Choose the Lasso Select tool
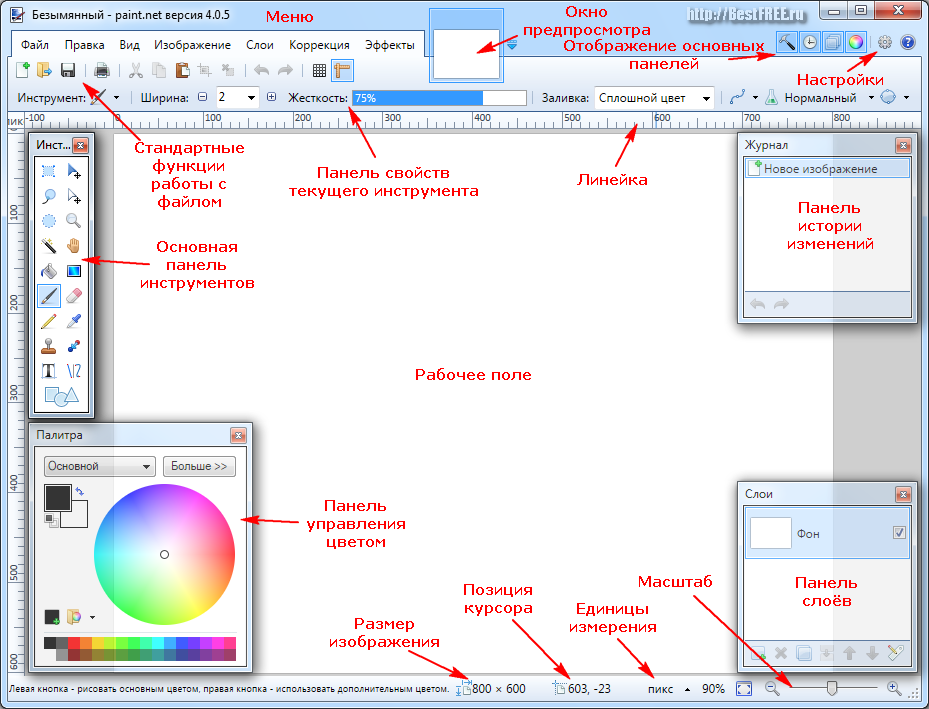The image size is (929, 709). [x=49, y=196]
